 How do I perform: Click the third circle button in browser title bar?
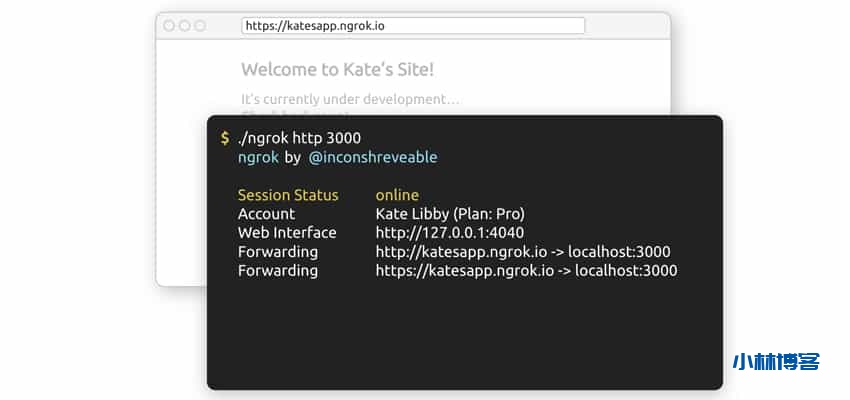click(x=200, y=26)
